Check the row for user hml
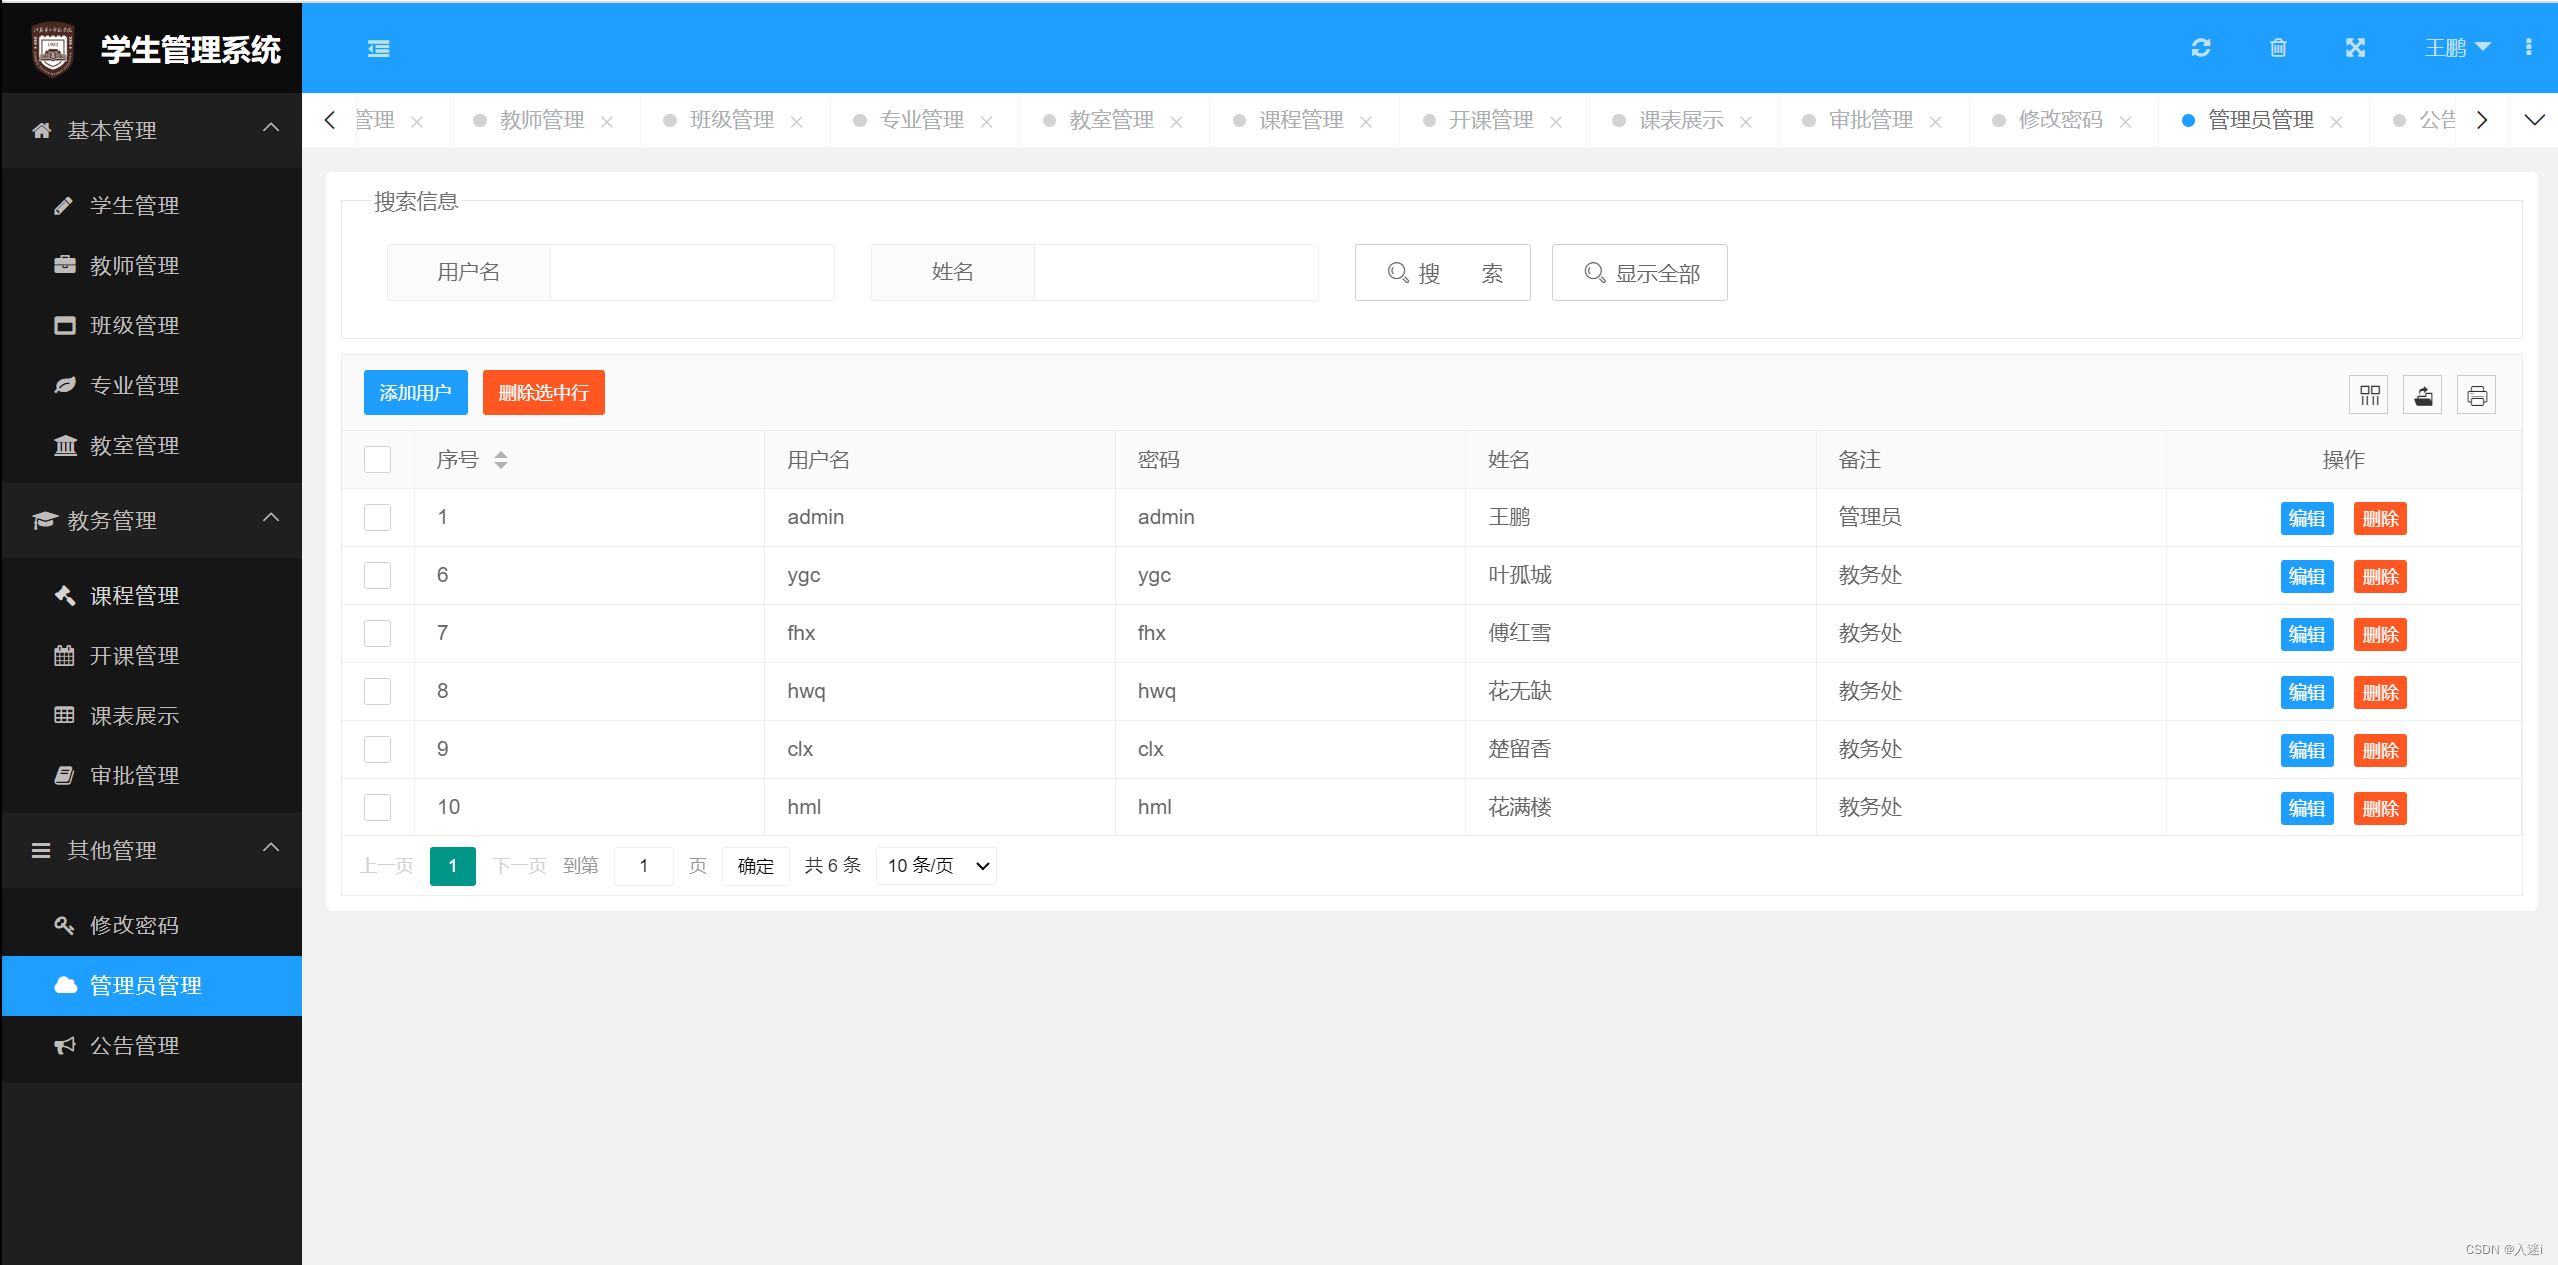 click(377, 808)
